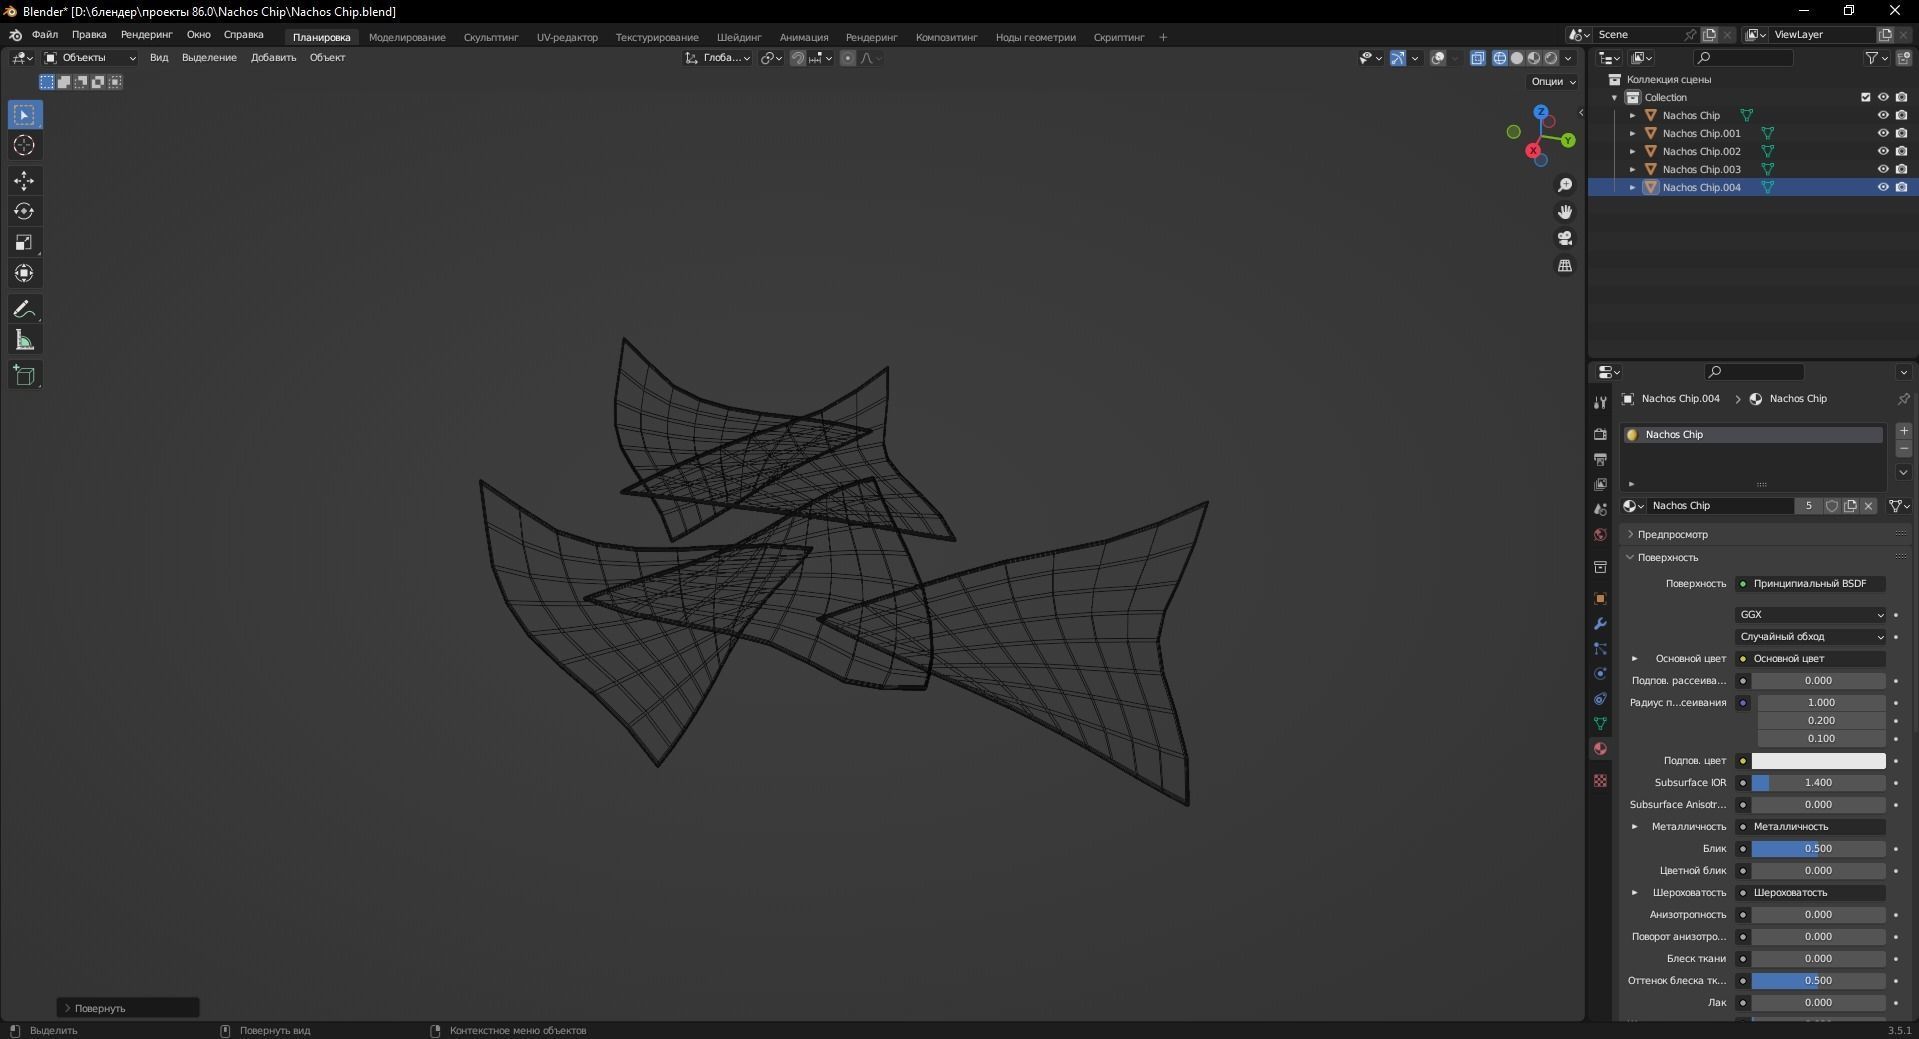Open the Добавить menu in viewport header
This screenshot has height=1039, width=1919.
pyautogui.click(x=273, y=58)
